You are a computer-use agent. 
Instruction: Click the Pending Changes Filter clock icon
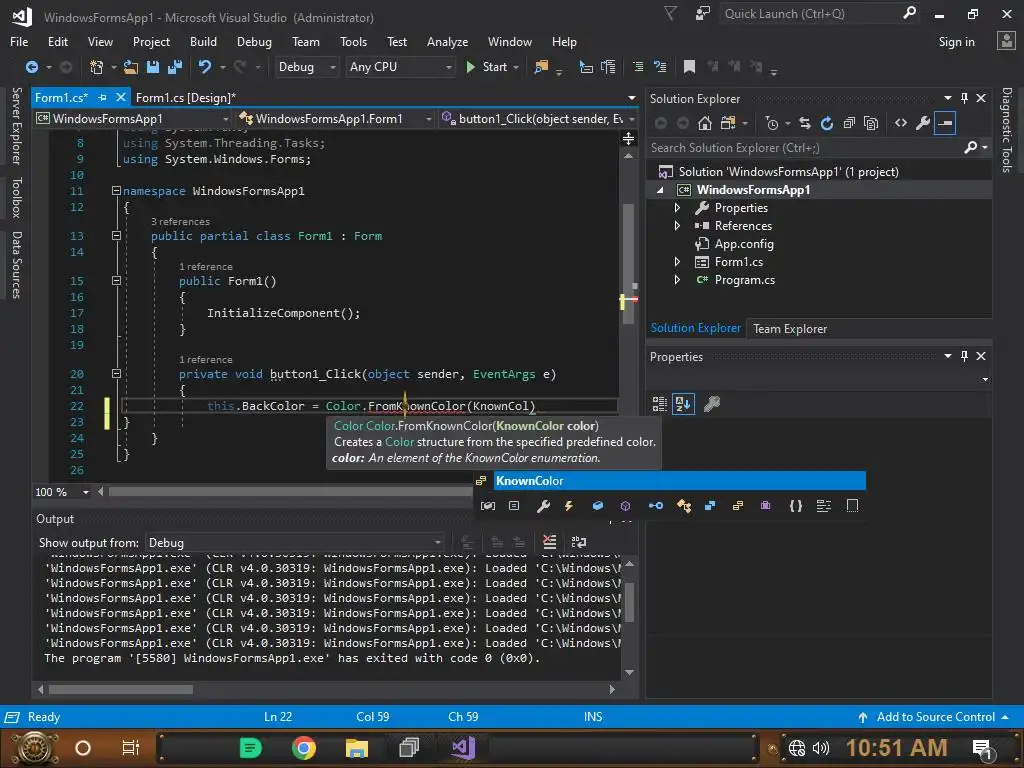pos(772,123)
